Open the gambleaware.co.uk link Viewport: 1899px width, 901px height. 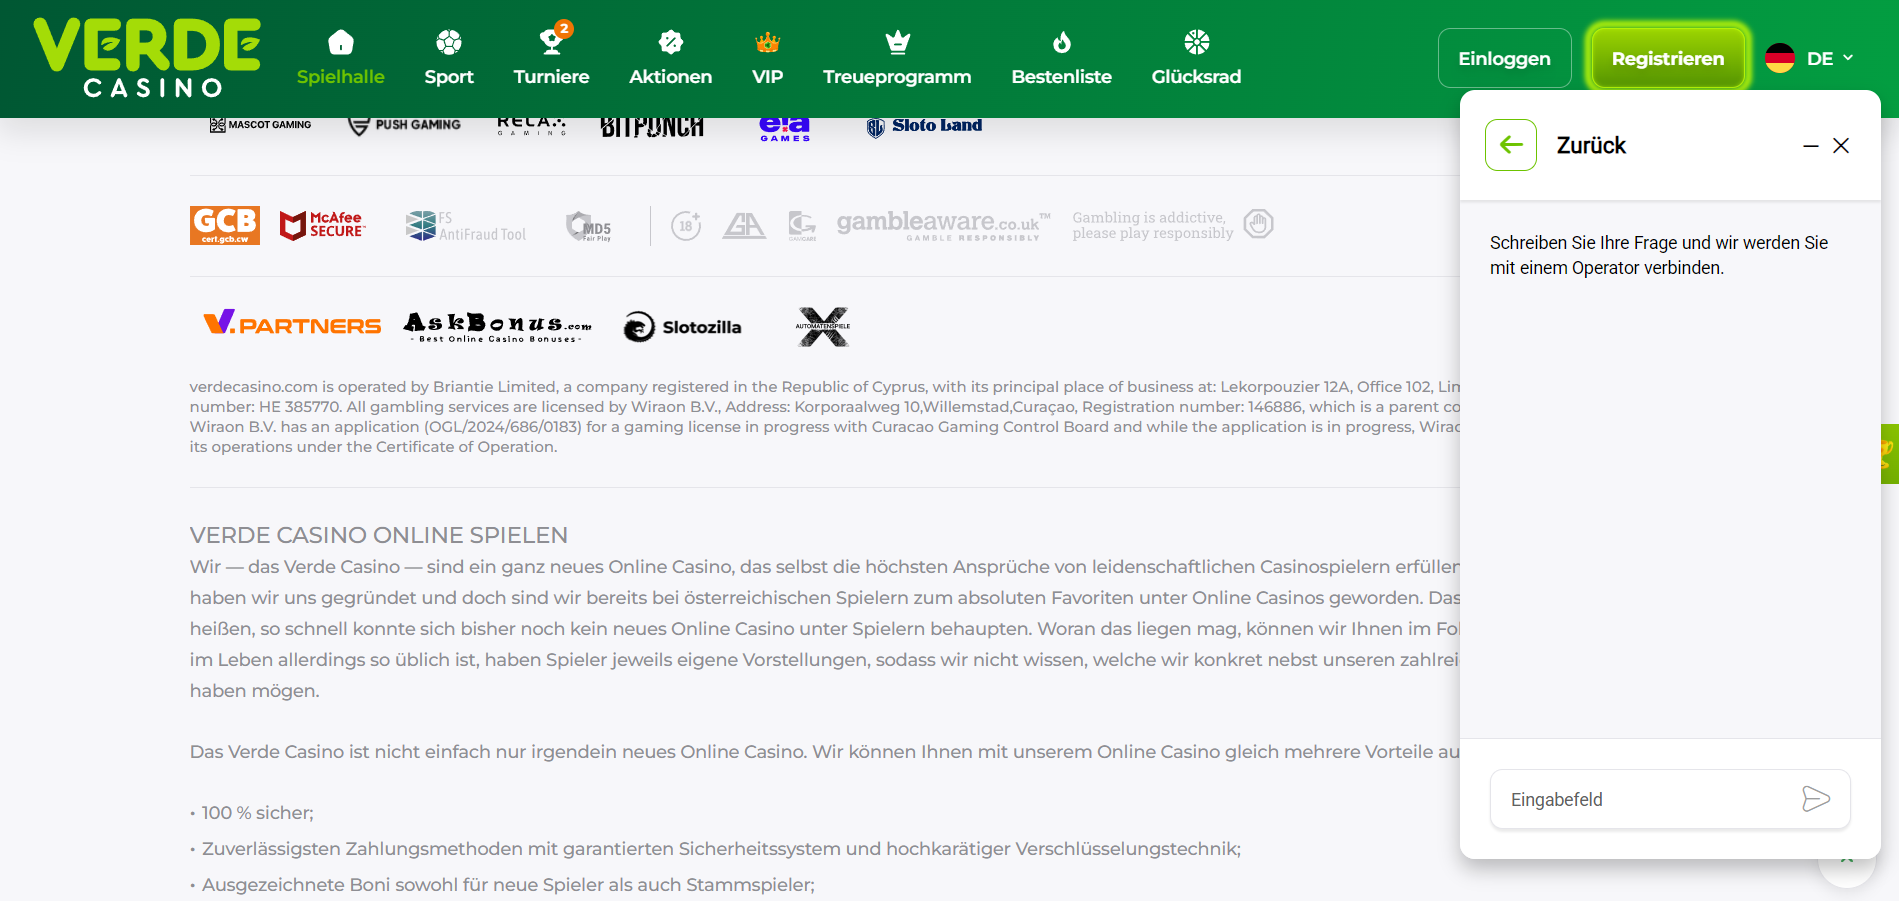click(944, 225)
